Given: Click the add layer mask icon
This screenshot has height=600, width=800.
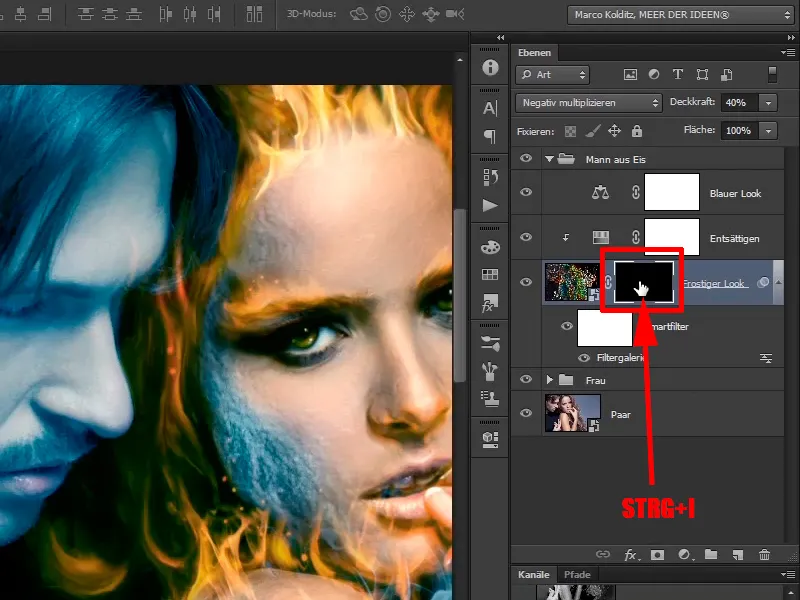Looking at the screenshot, I should click(x=658, y=555).
